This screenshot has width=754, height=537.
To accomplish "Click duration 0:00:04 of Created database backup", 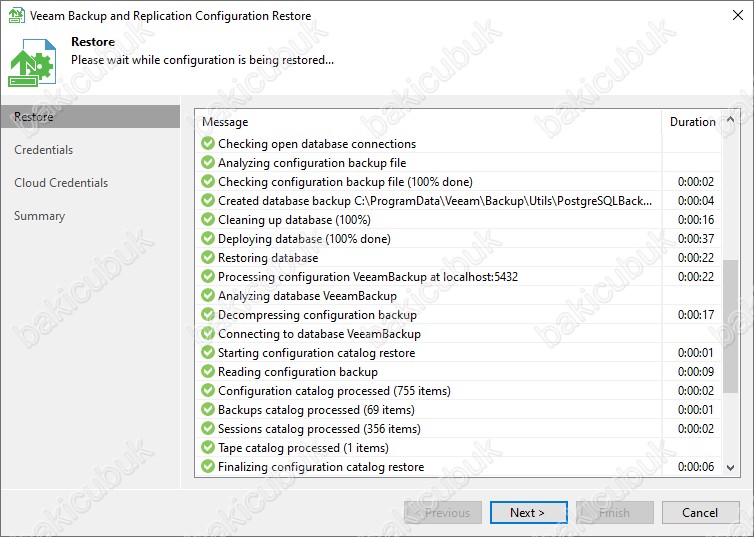I will [696, 201].
